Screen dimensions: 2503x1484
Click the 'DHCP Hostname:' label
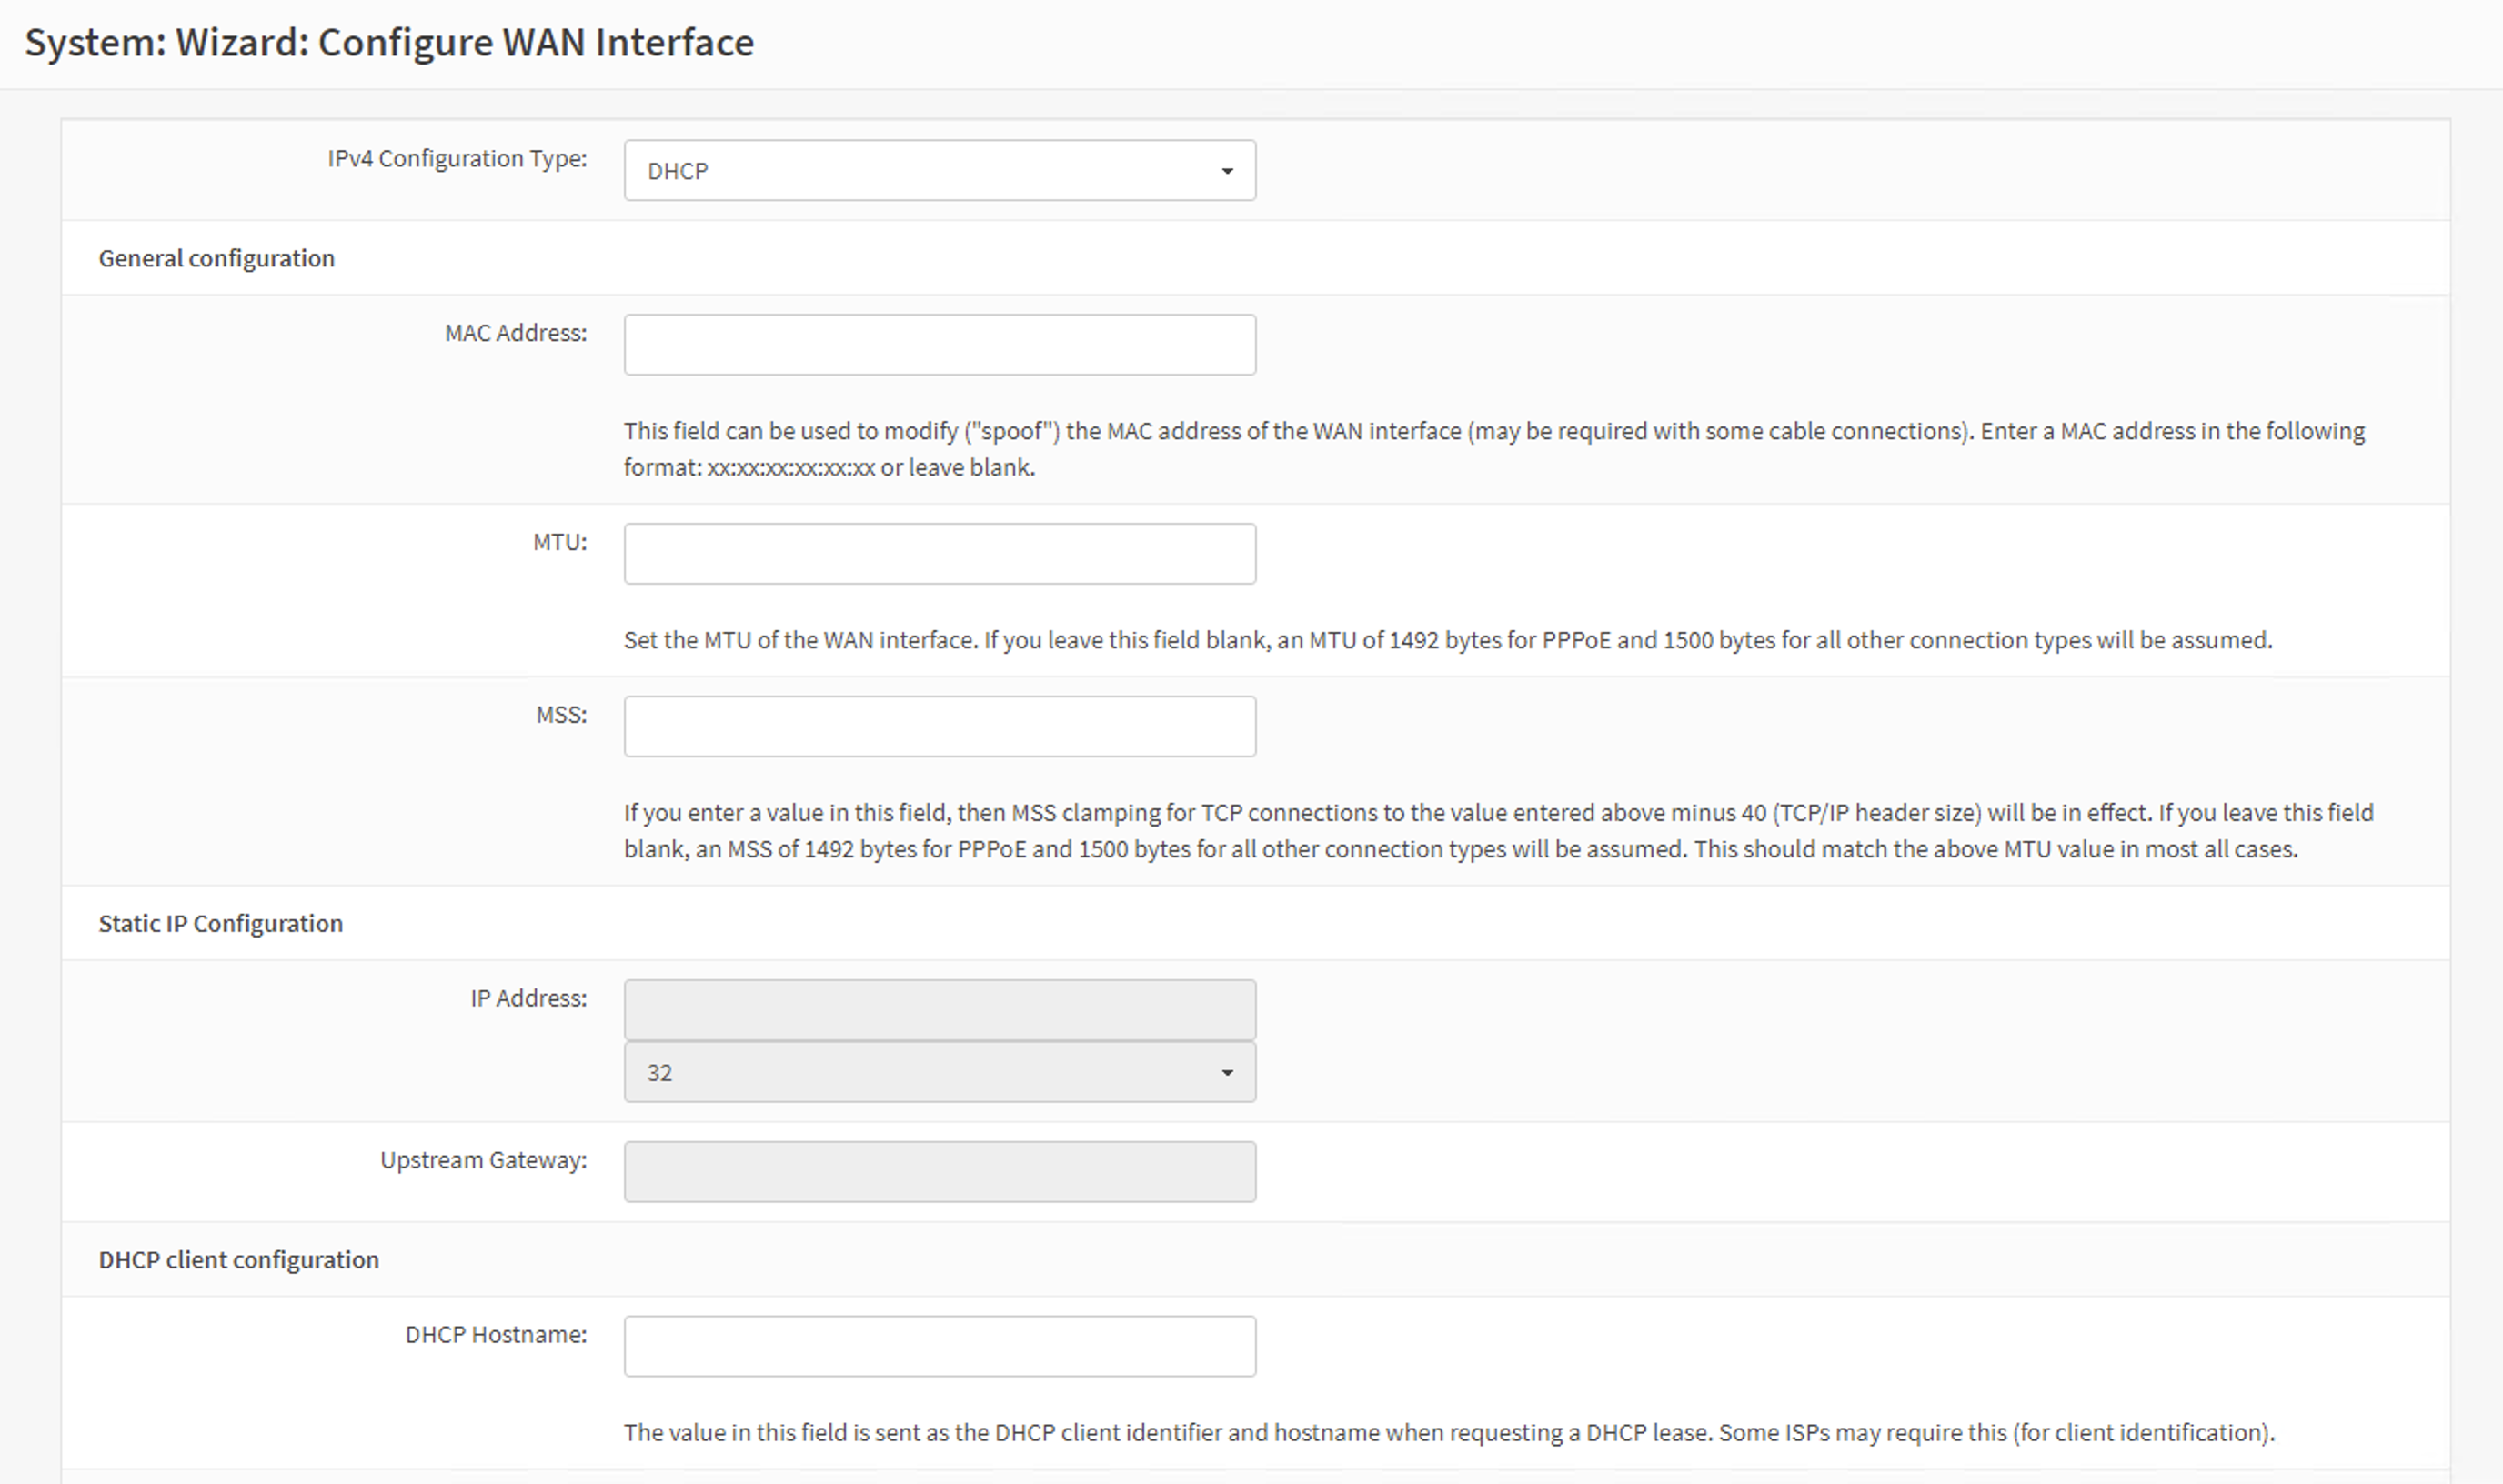pyautogui.click(x=495, y=1335)
